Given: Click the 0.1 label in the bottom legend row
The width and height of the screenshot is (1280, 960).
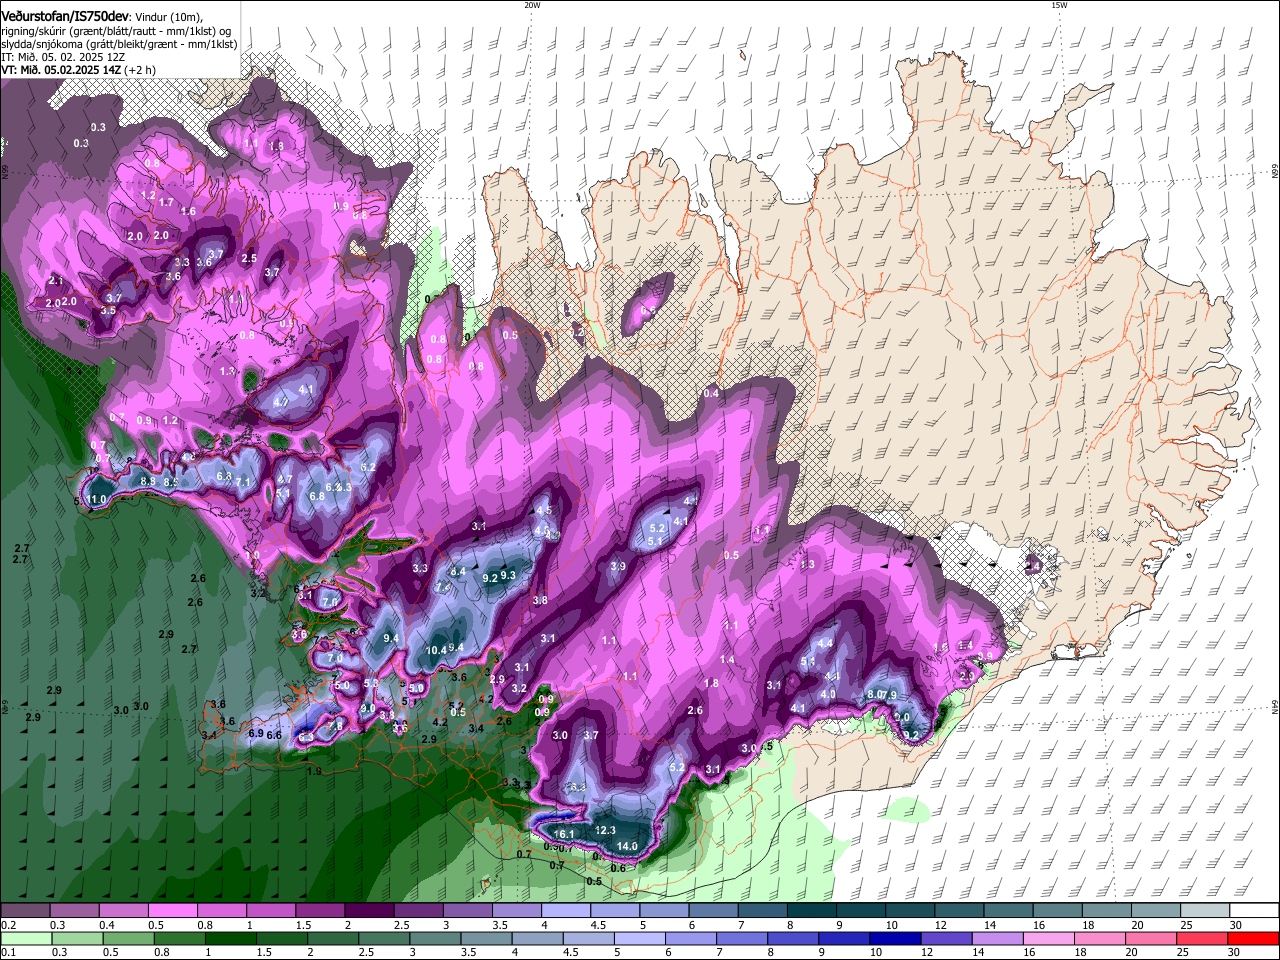Looking at the screenshot, I should coord(8,952).
